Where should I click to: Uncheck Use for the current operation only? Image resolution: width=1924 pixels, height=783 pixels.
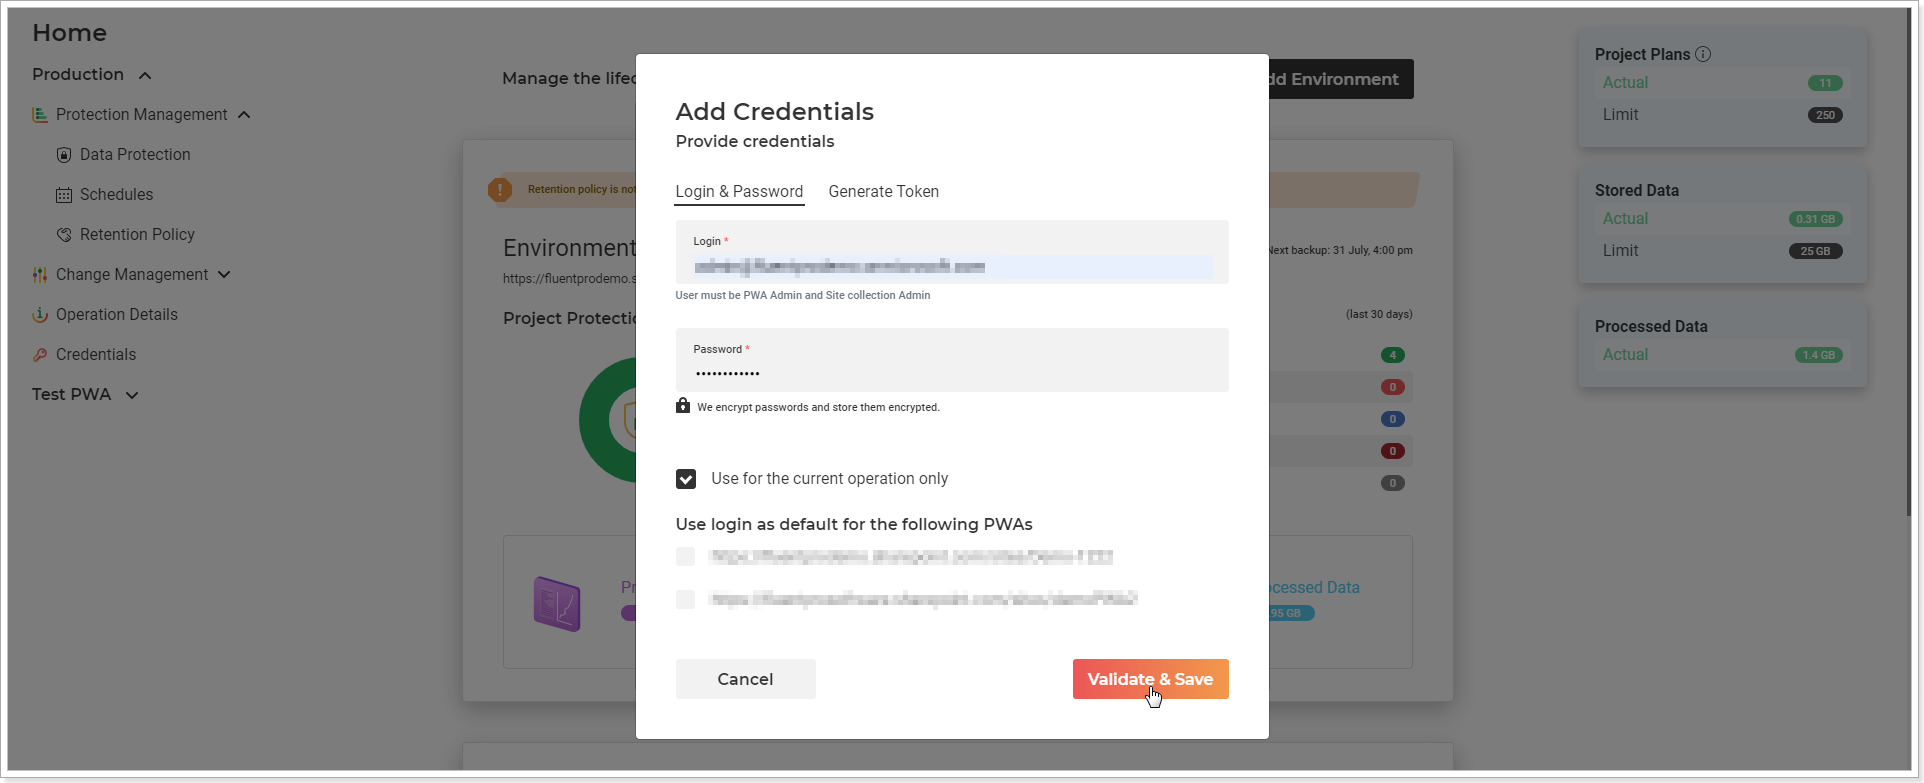click(x=686, y=479)
